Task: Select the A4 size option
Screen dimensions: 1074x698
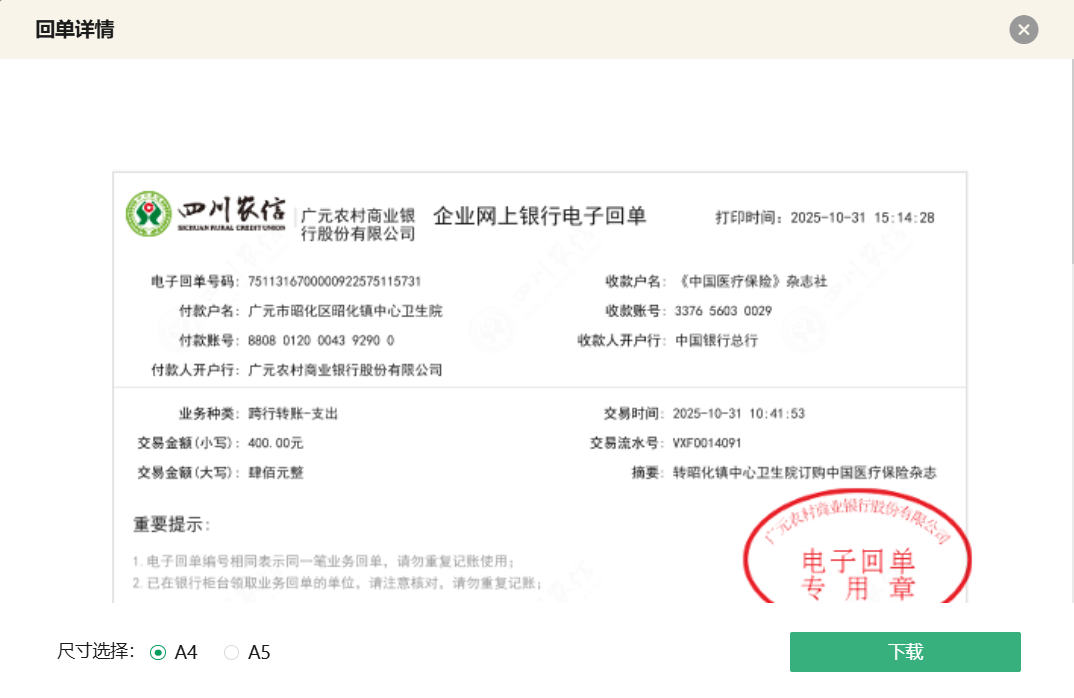Action: 158,653
